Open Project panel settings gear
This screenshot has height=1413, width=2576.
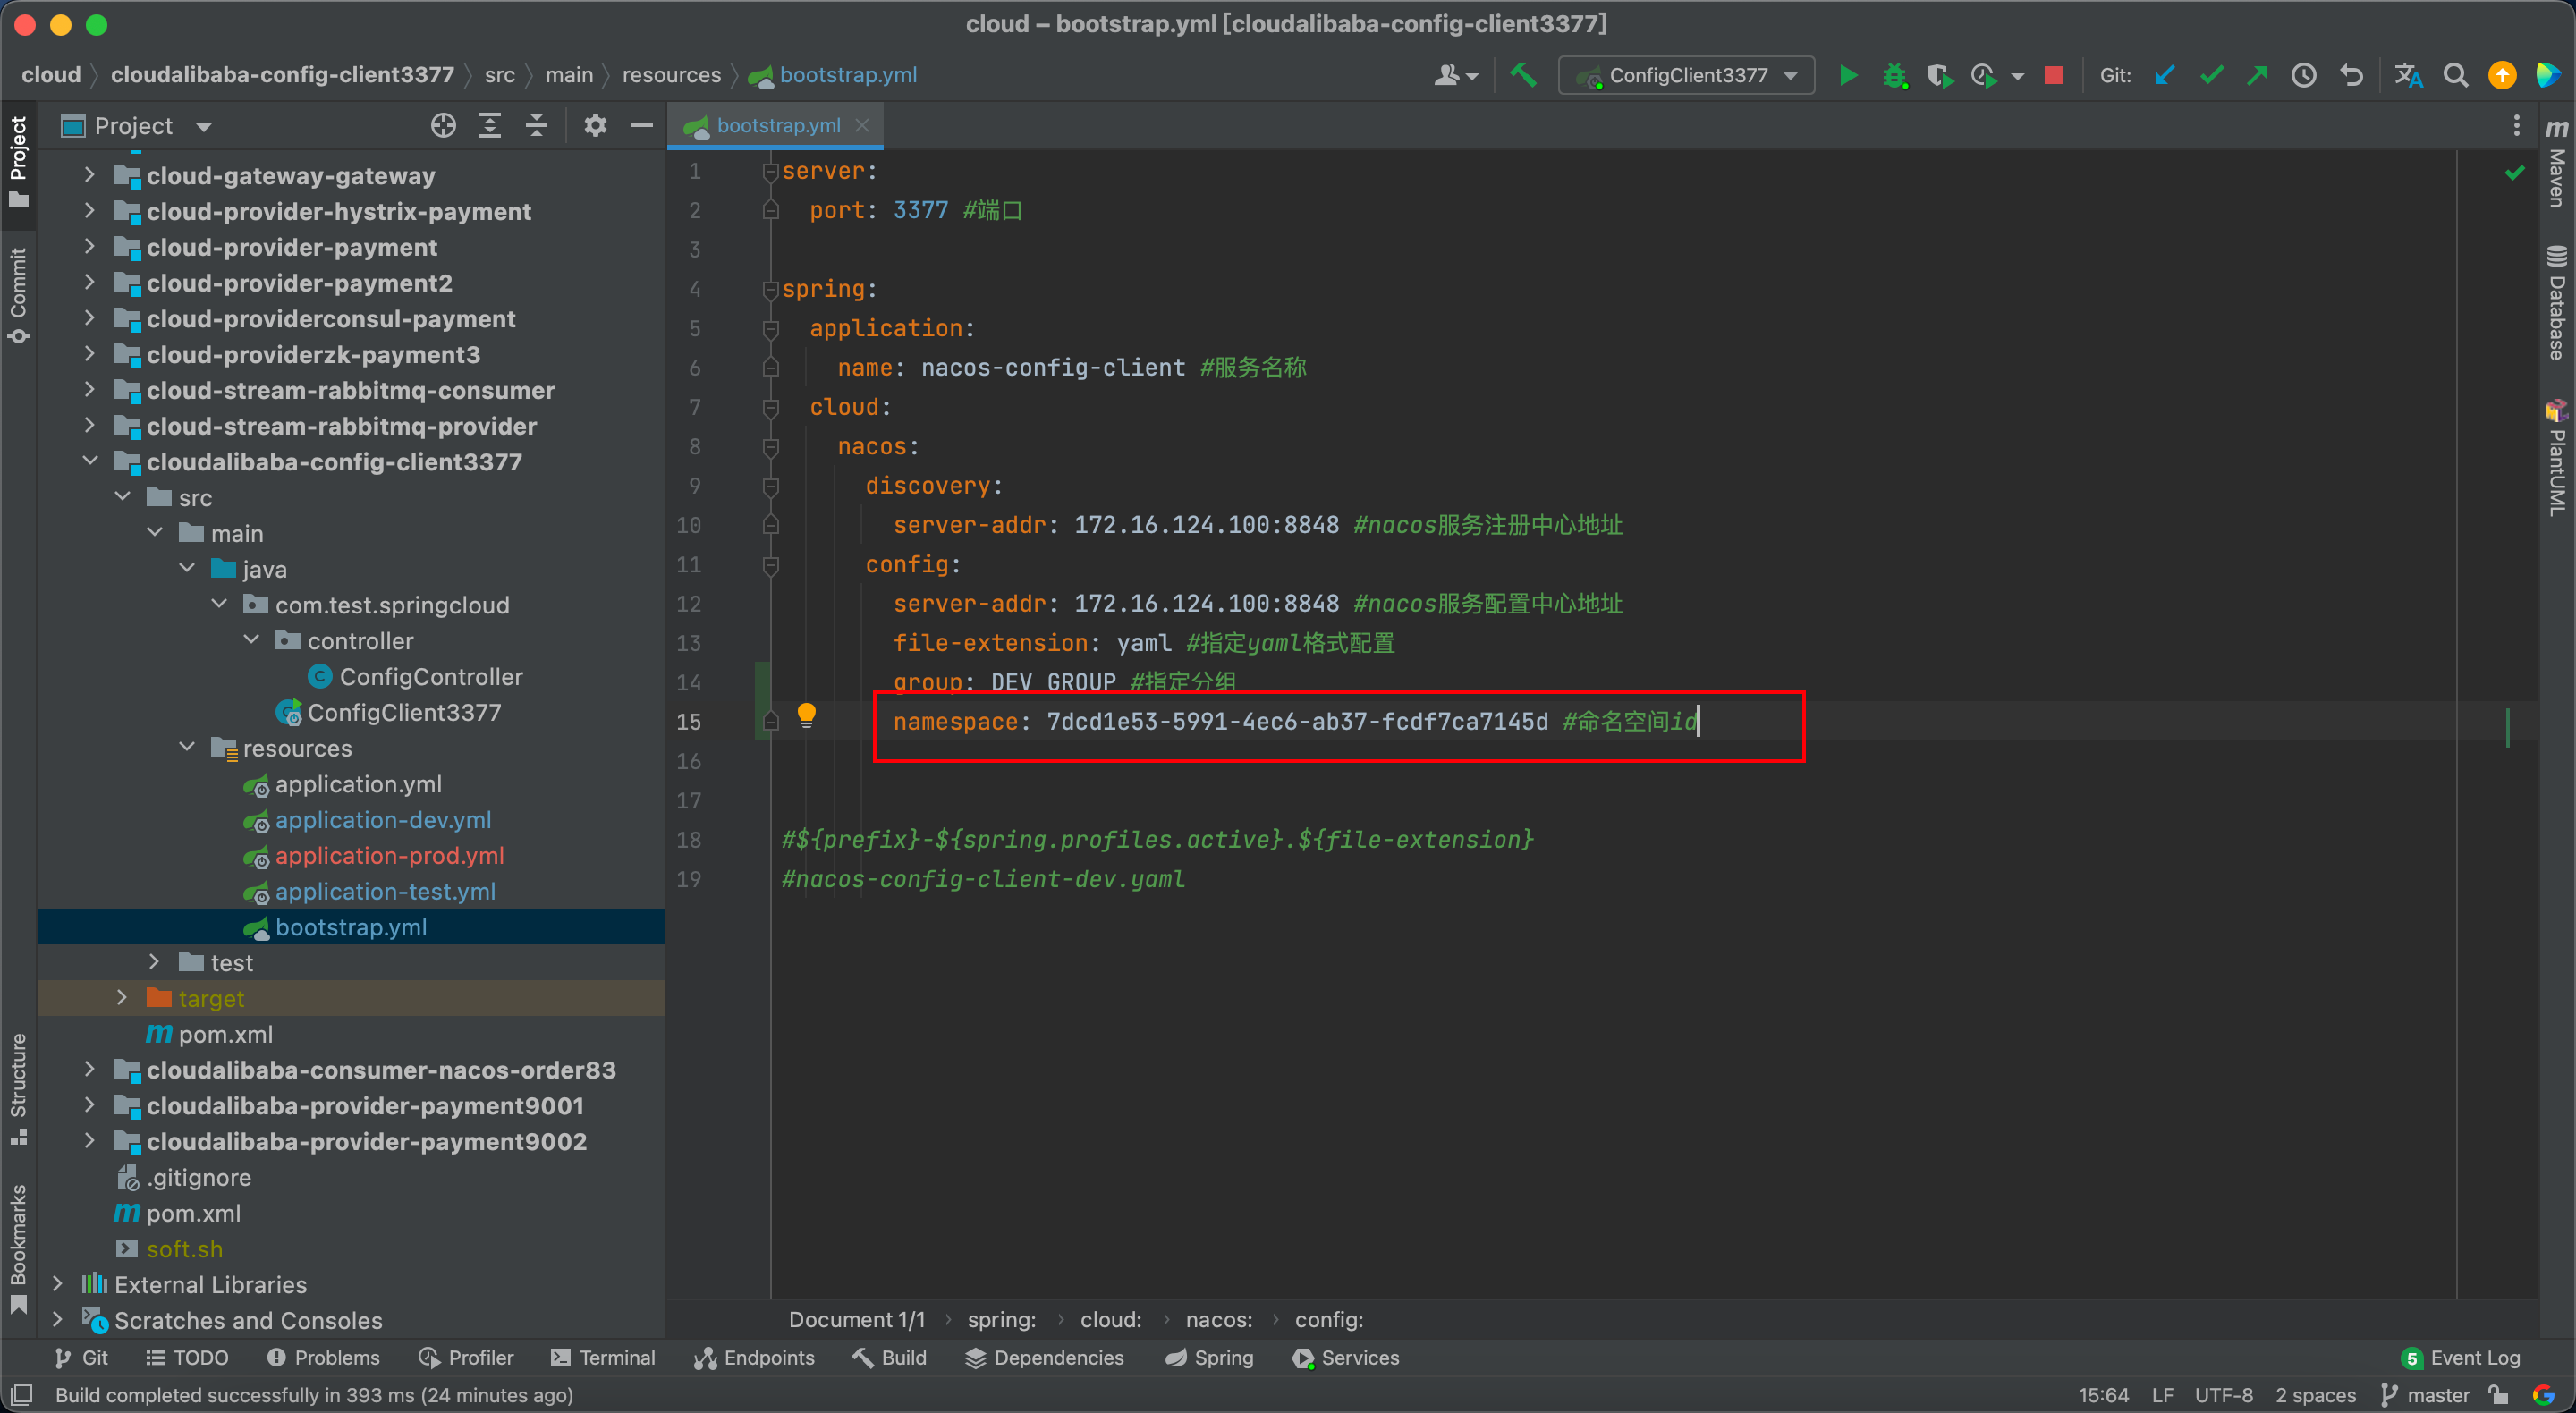click(x=595, y=125)
